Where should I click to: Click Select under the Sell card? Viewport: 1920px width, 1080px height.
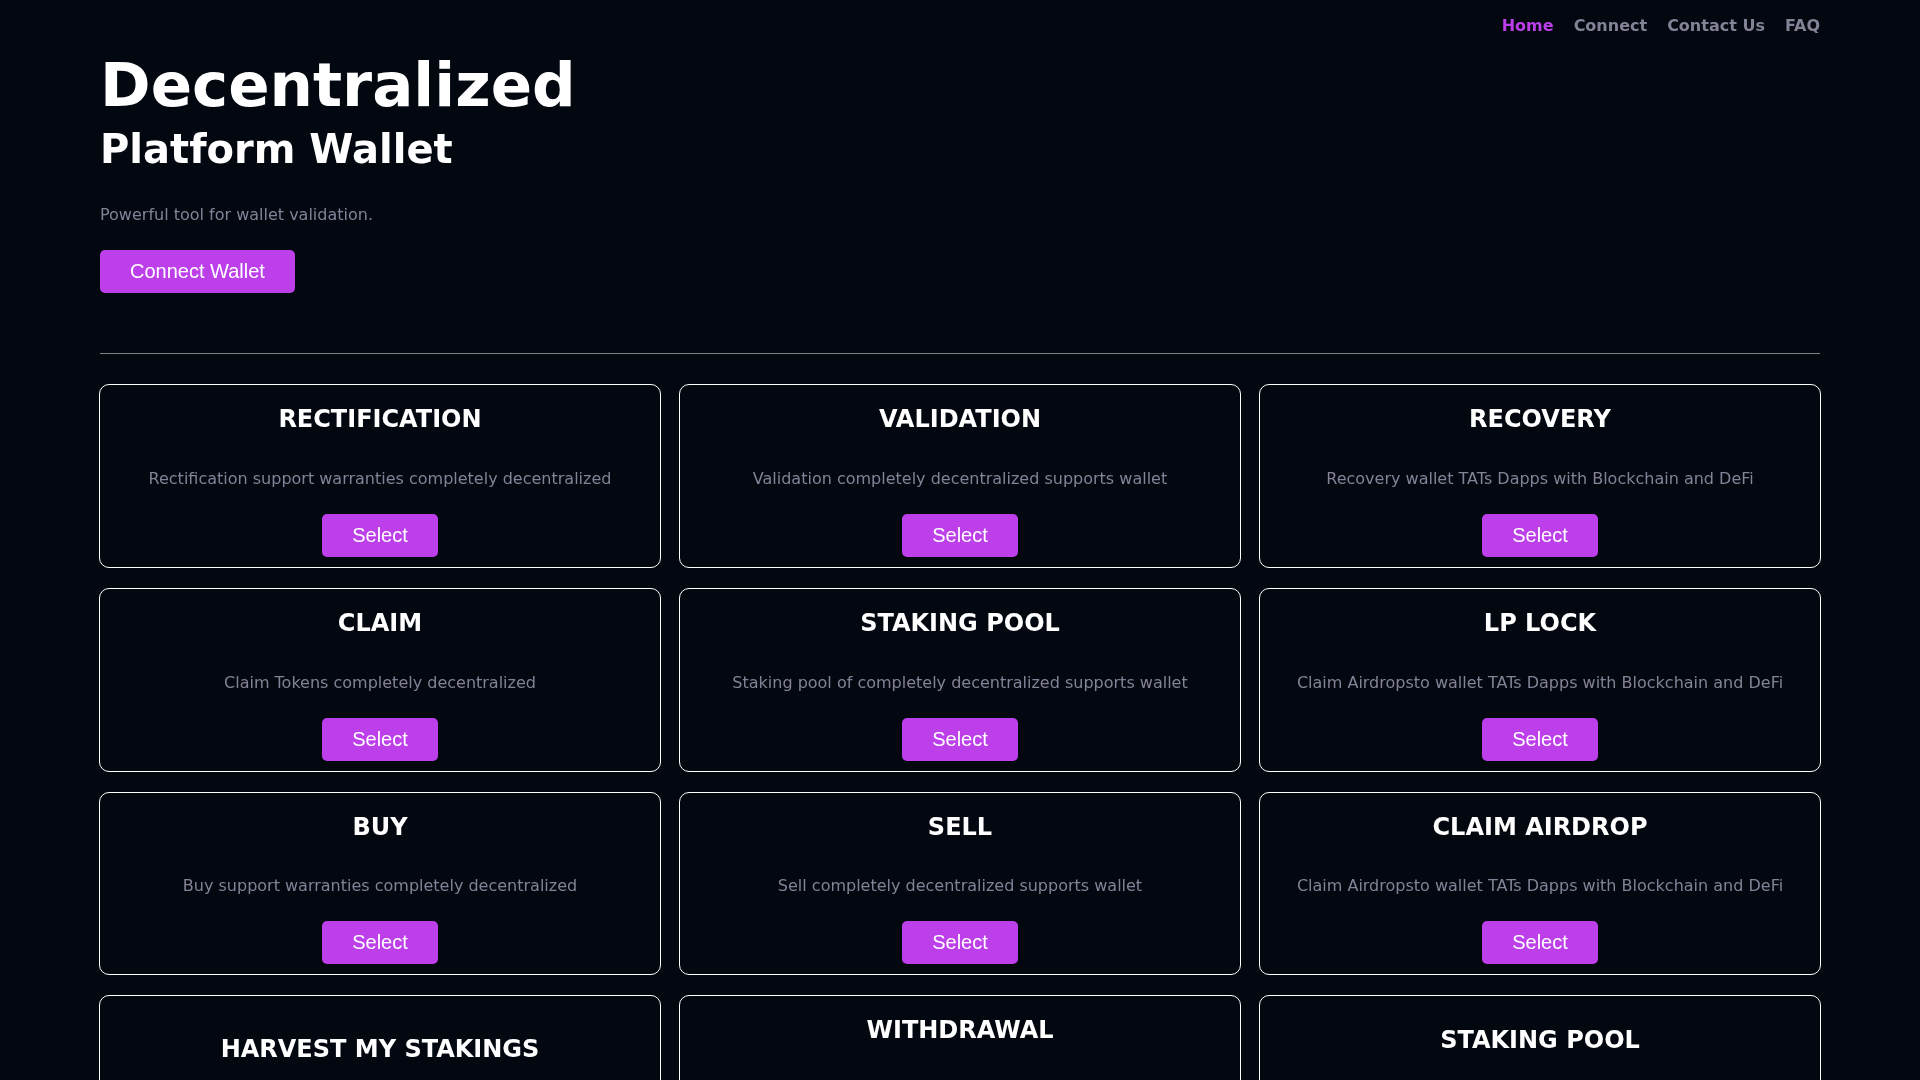coord(959,943)
